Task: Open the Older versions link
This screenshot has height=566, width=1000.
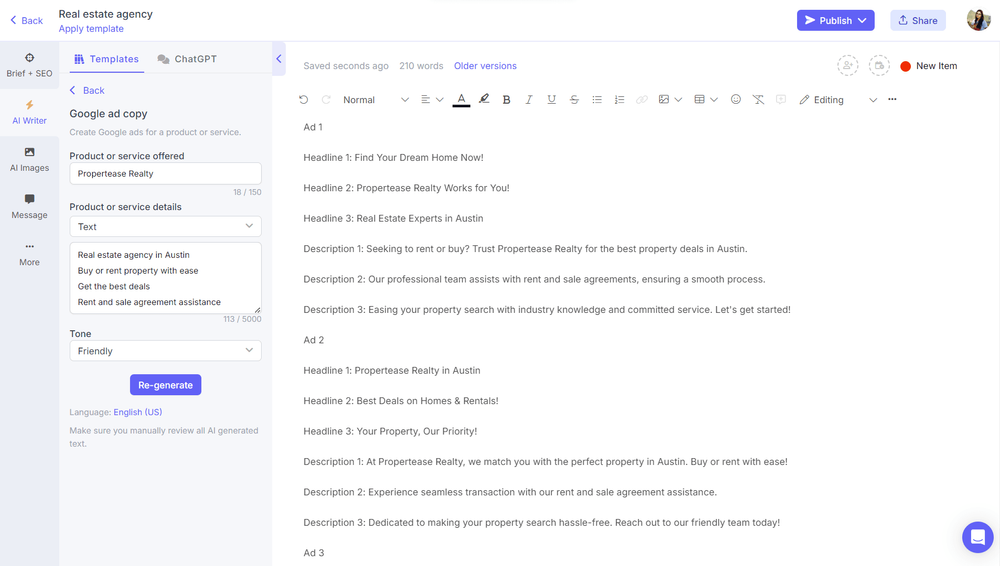Action: (485, 66)
